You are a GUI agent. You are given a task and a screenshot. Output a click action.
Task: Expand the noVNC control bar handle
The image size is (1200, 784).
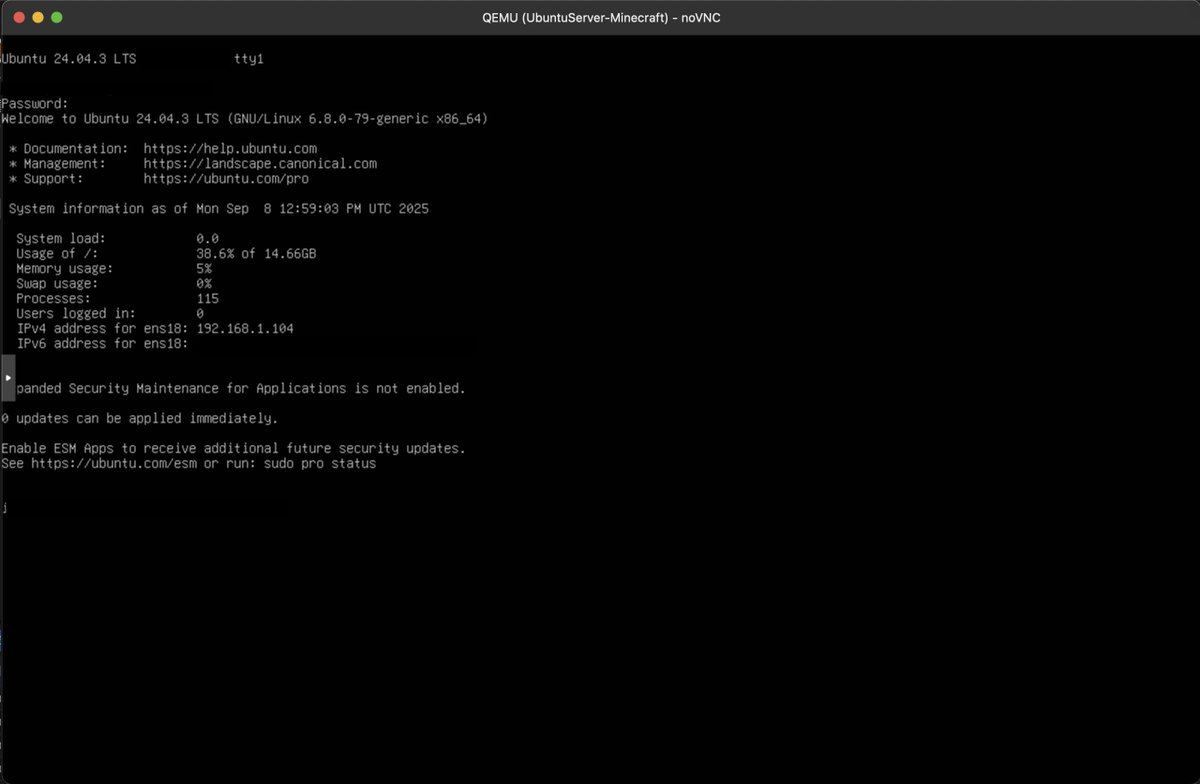pyautogui.click(x=6, y=377)
